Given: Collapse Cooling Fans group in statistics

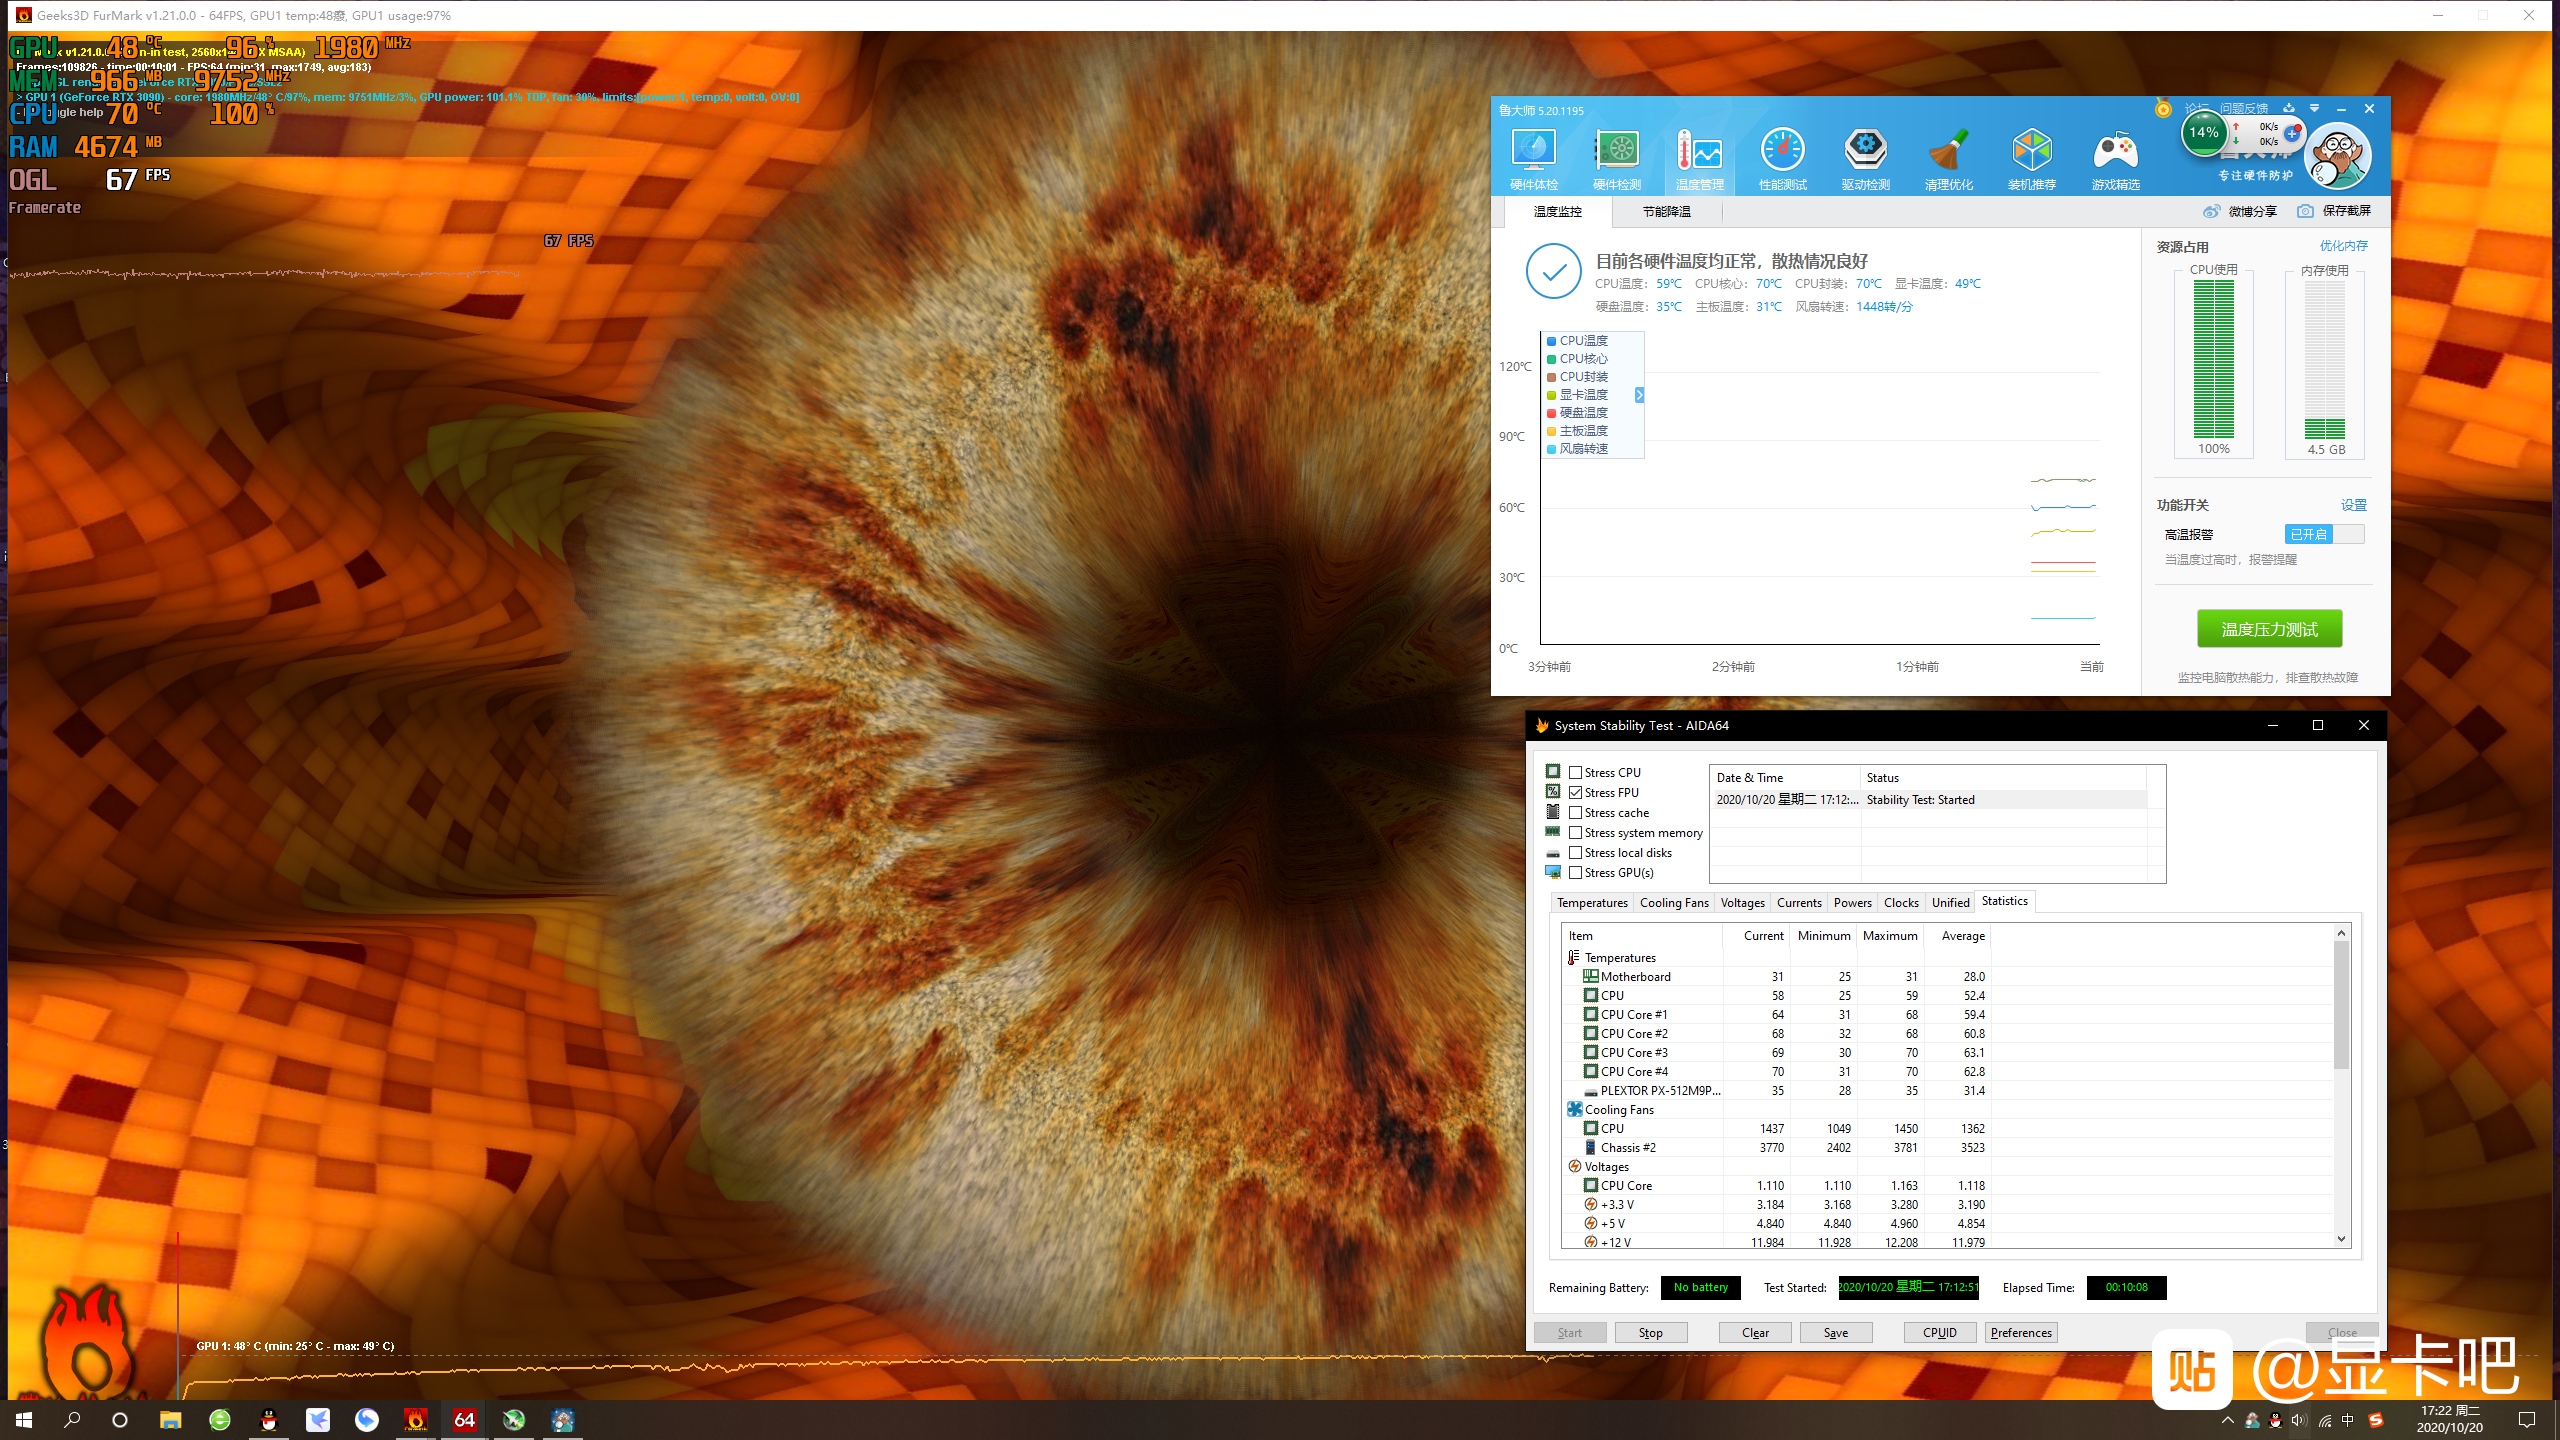Looking at the screenshot, I should tap(1574, 1109).
